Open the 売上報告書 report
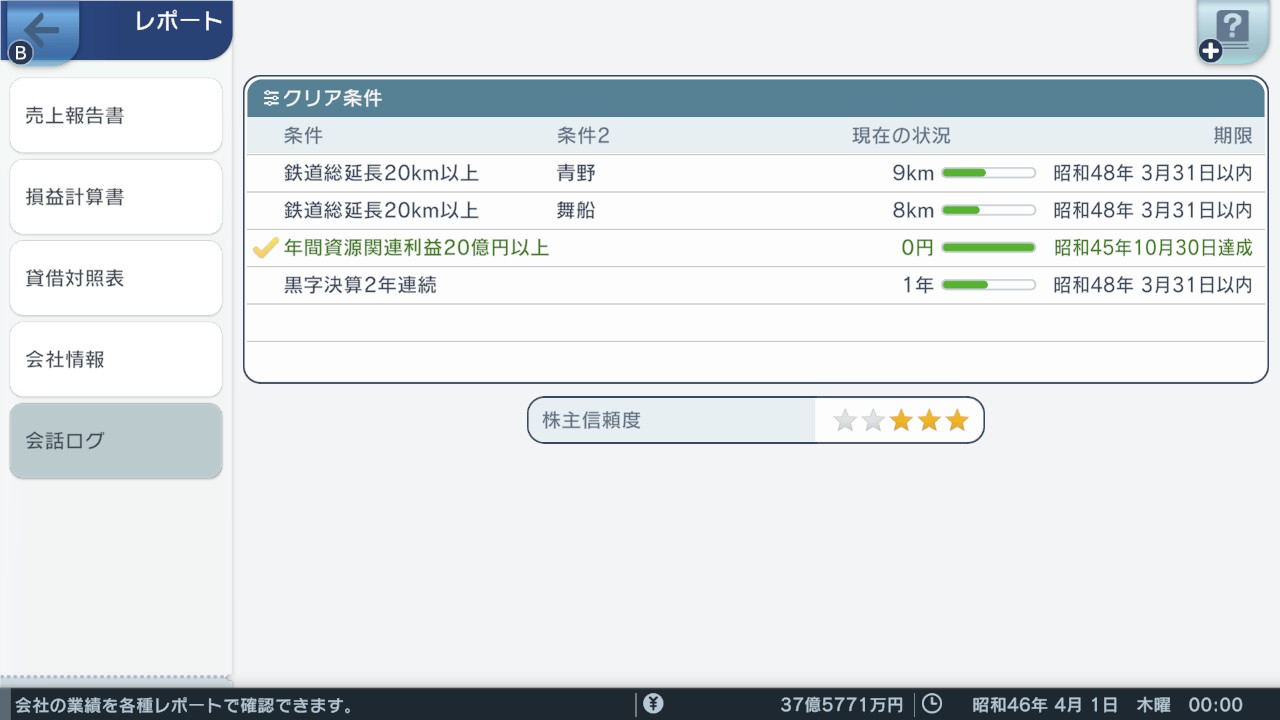 pyautogui.click(x=116, y=116)
